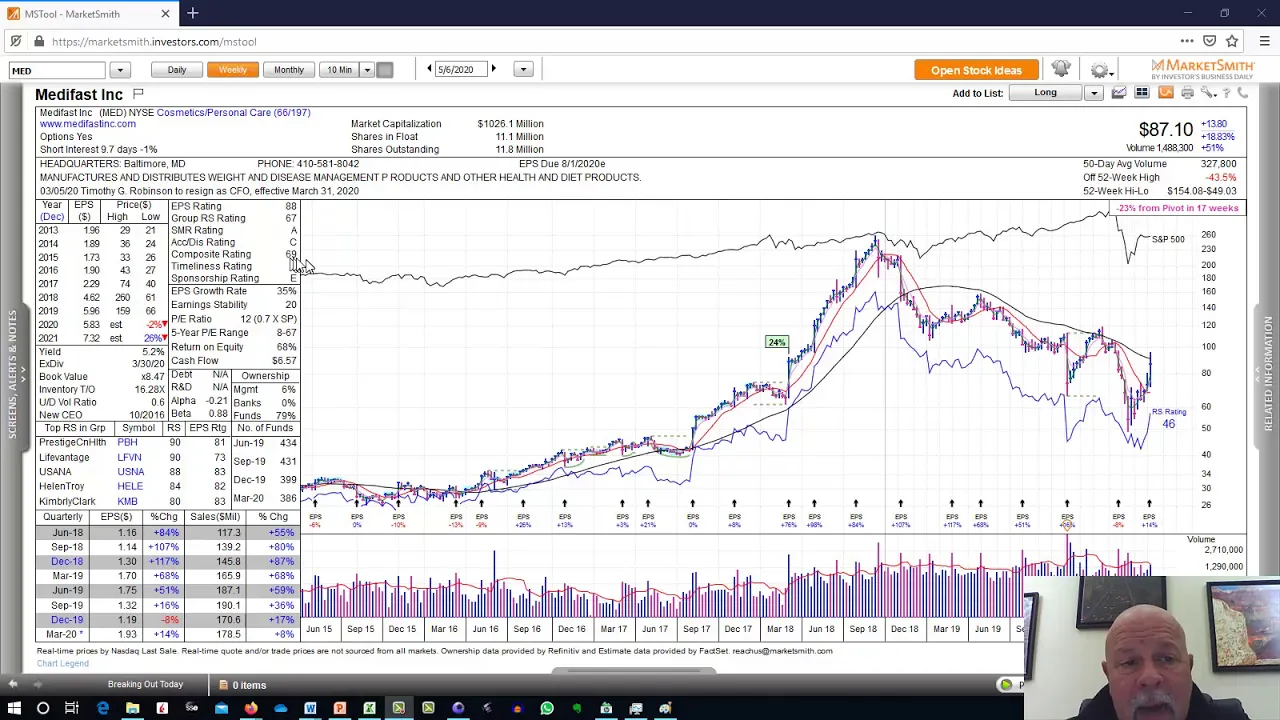The width and height of the screenshot is (1280, 720).
Task: Click LFVN symbol link
Action: point(129,457)
